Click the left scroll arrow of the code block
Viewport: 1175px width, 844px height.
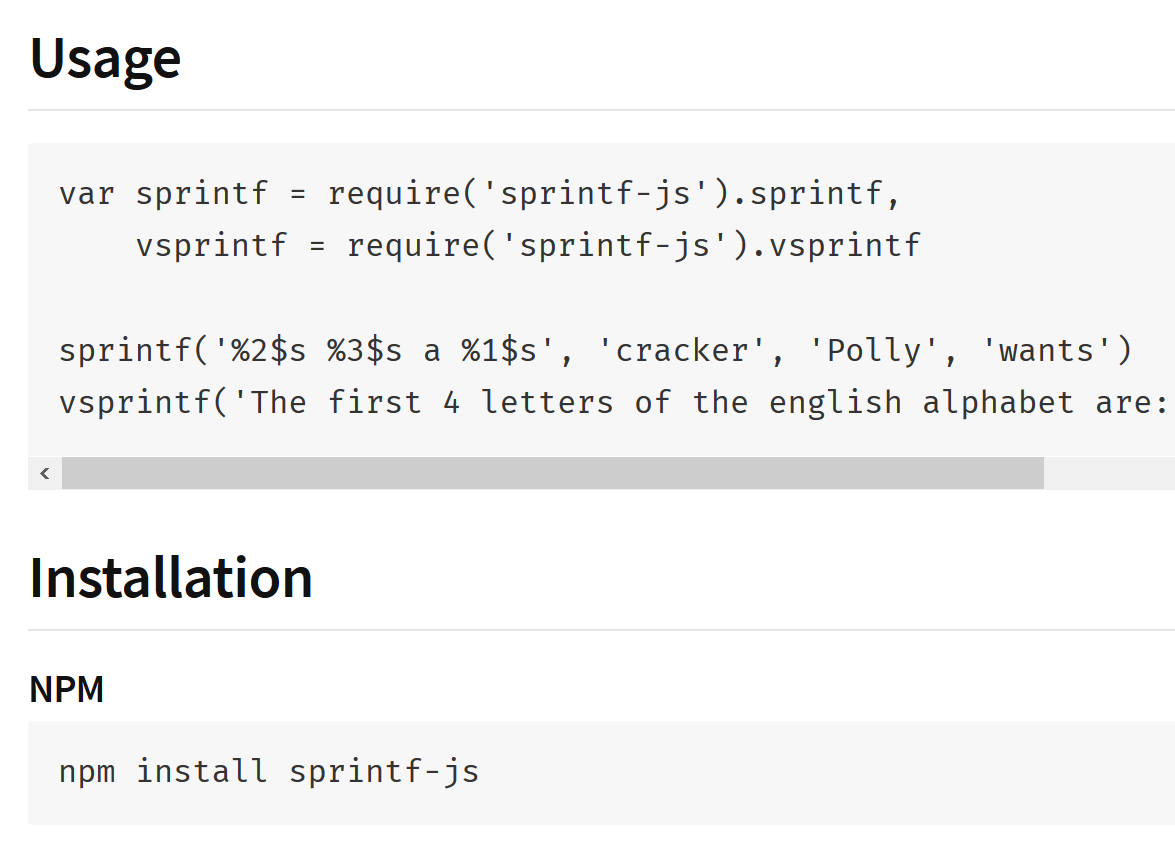point(45,473)
